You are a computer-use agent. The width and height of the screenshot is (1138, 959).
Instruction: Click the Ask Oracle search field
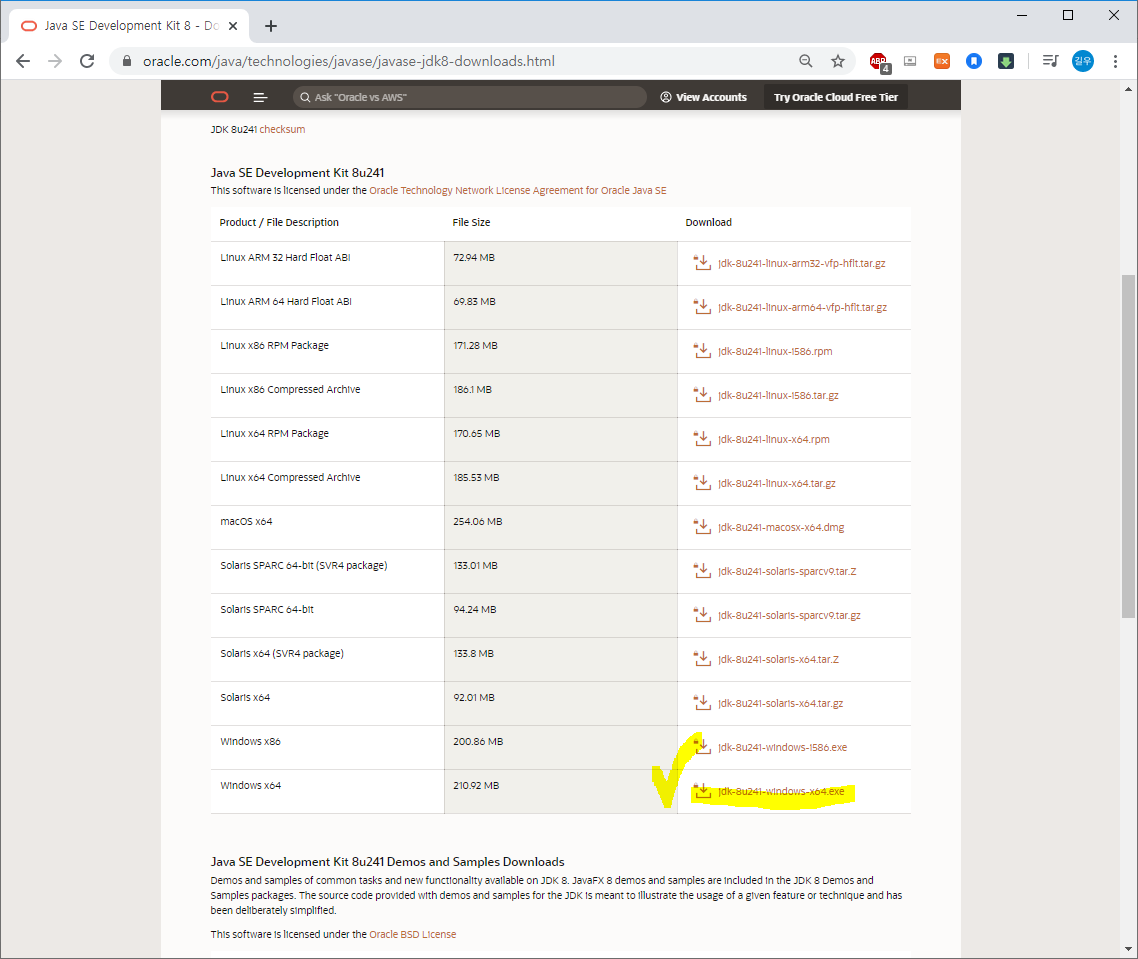click(470, 97)
